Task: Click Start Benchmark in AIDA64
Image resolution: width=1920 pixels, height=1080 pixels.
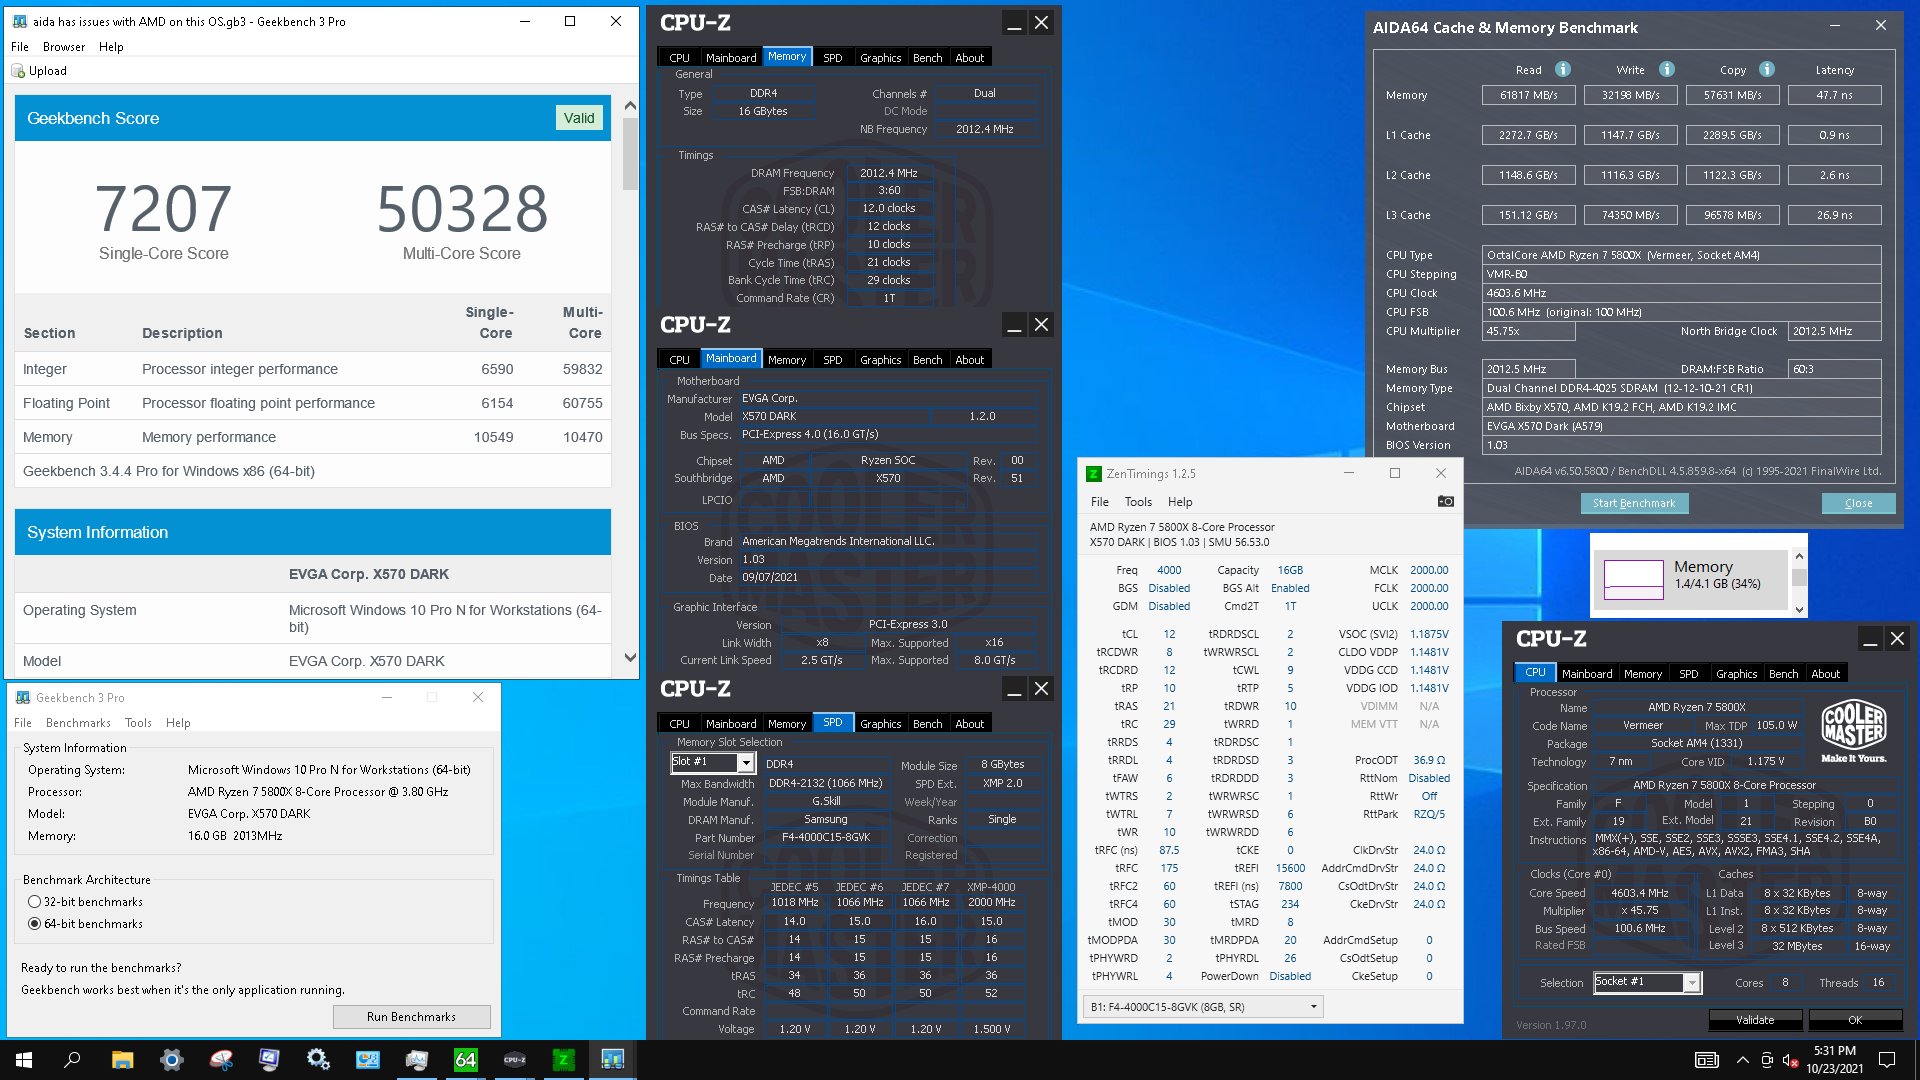Action: pos(1634,503)
